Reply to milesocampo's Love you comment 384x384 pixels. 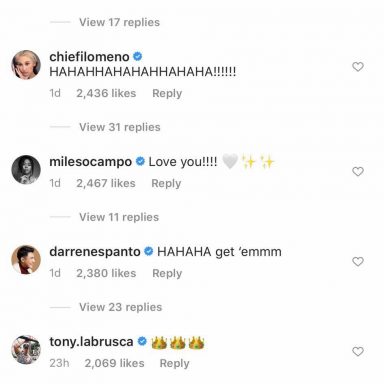[x=166, y=183]
